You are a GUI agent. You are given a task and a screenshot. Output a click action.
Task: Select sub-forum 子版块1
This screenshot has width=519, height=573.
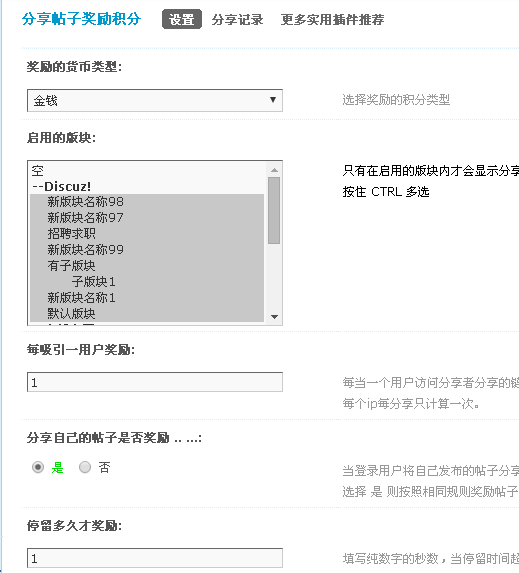(x=147, y=282)
